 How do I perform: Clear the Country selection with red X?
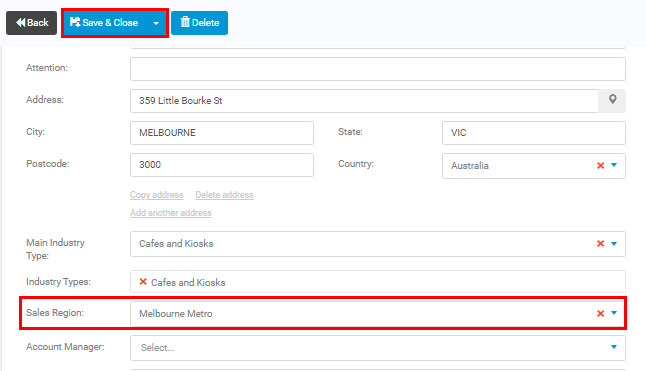600,166
